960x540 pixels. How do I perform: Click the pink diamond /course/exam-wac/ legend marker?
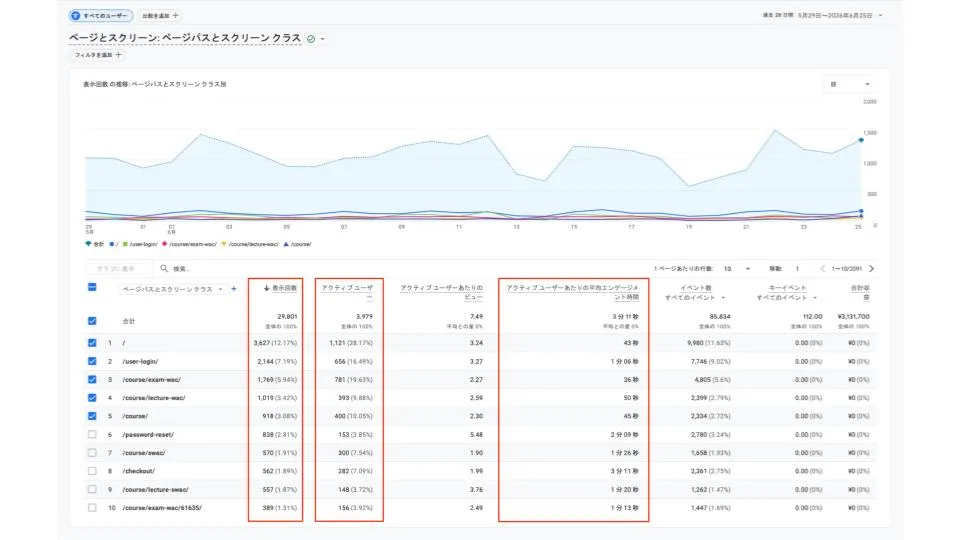[x=164, y=244]
